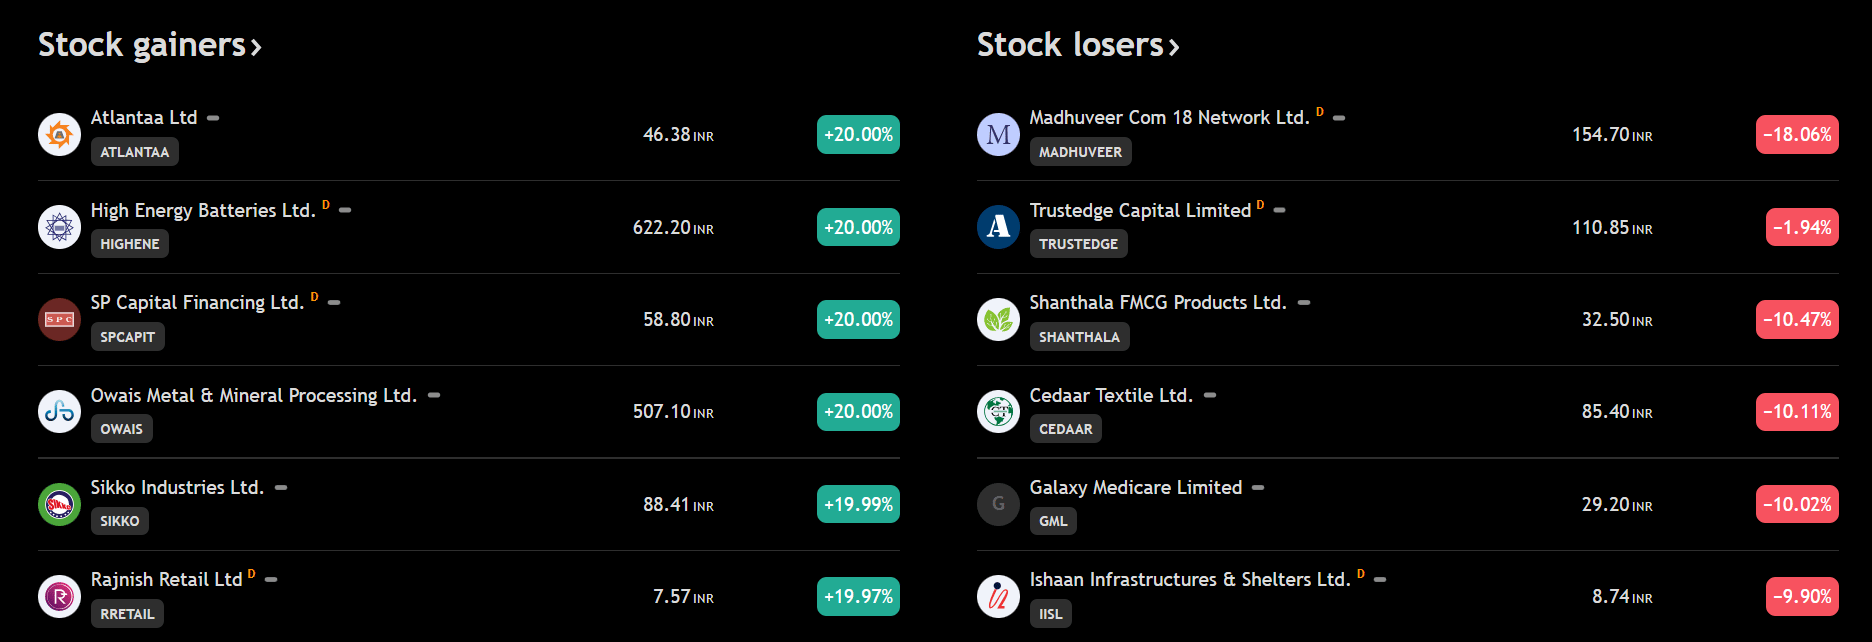Click the red −18.06% Madhuveer change badge
1872x642 pixels.
[x=1797, y=134]
